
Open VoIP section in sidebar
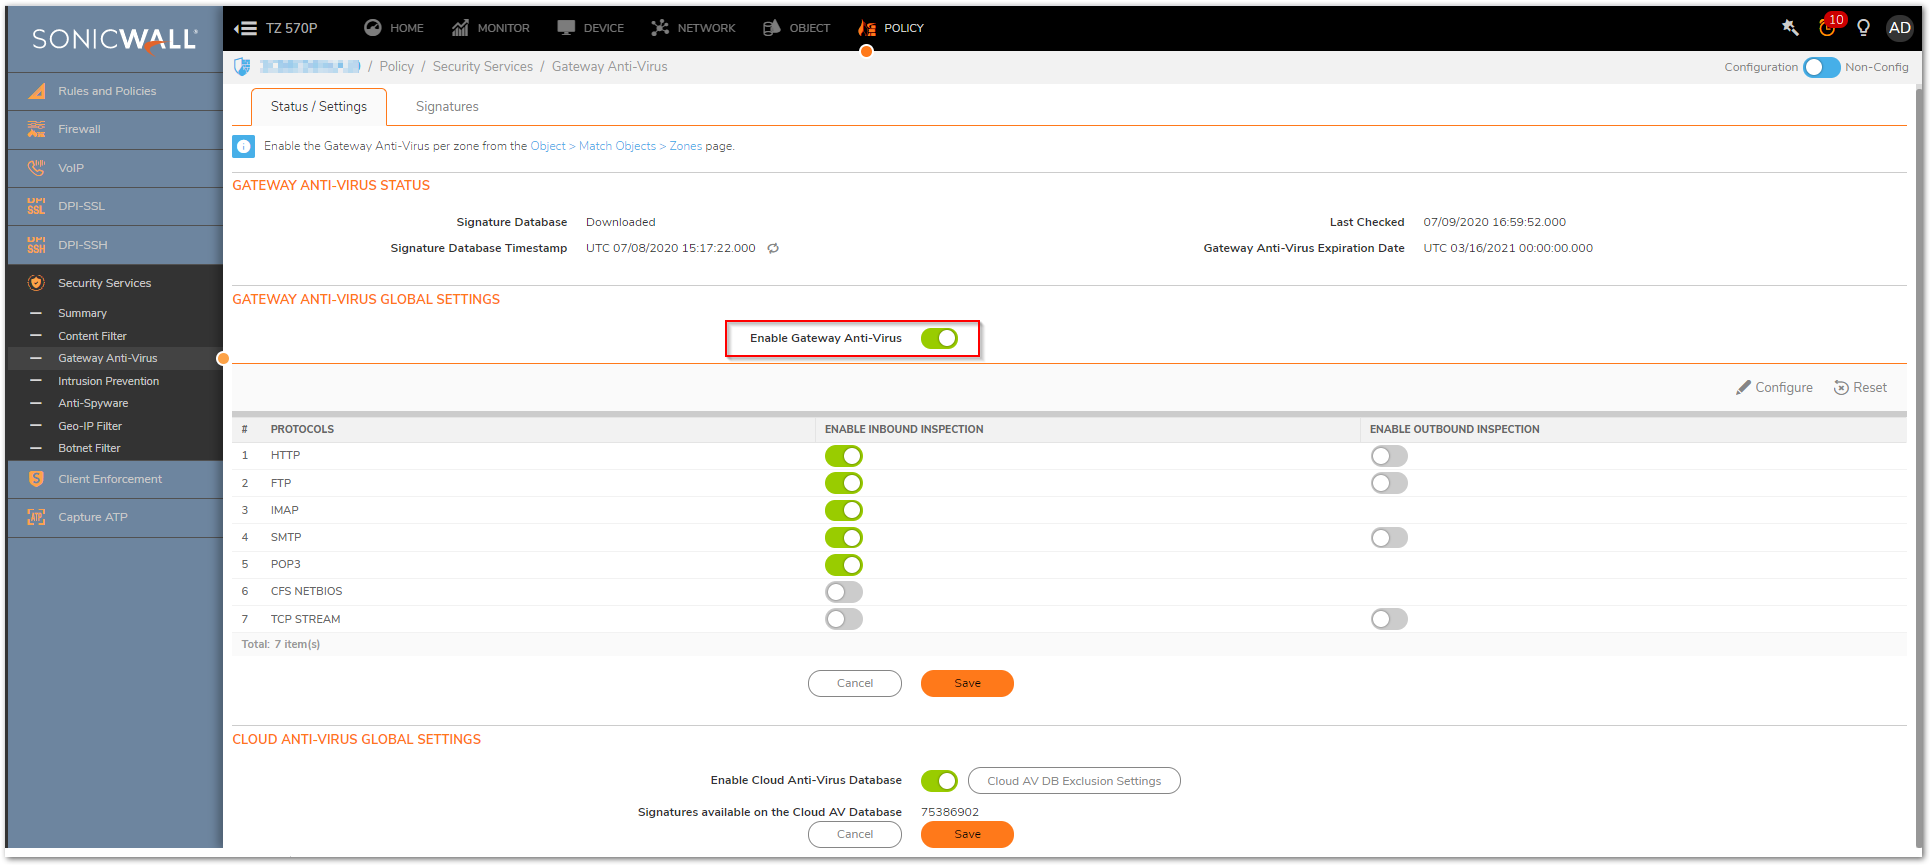tap(115, 168)
